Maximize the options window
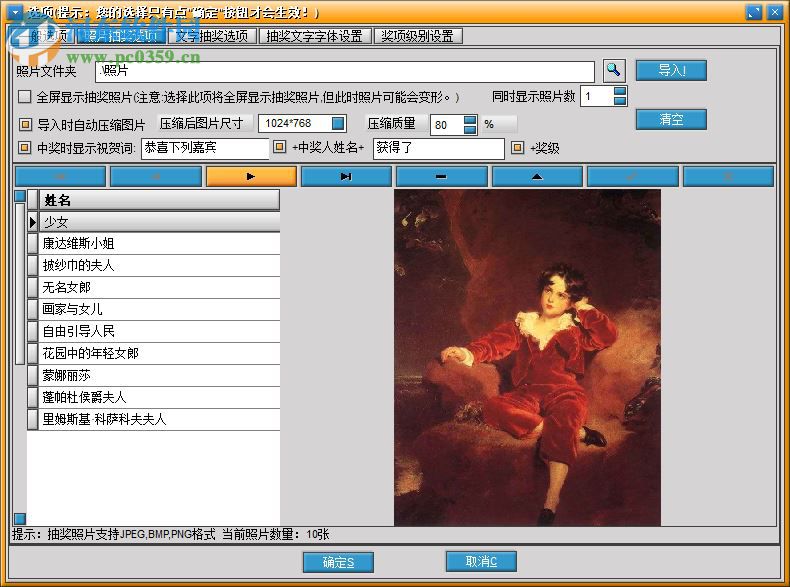The height and width of the screenshot is (587, 790). coord(754,12)
